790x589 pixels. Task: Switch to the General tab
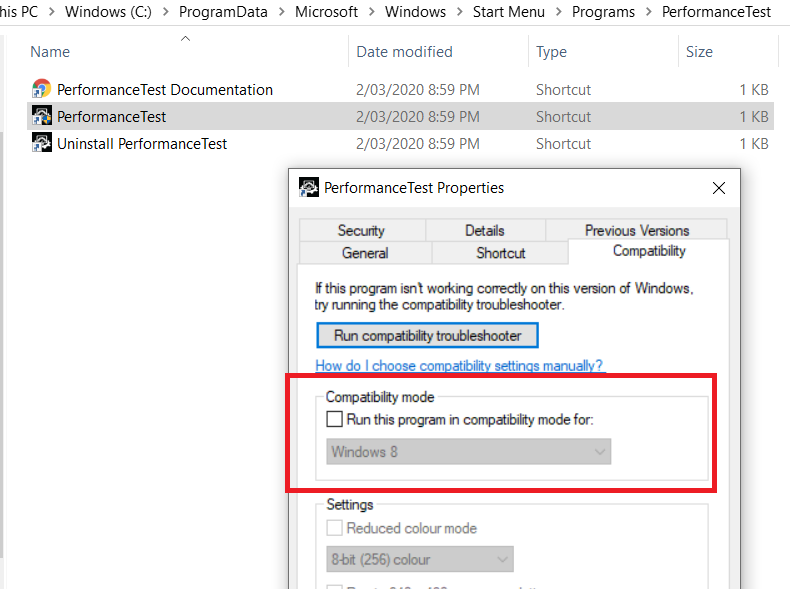click(365, 253)
